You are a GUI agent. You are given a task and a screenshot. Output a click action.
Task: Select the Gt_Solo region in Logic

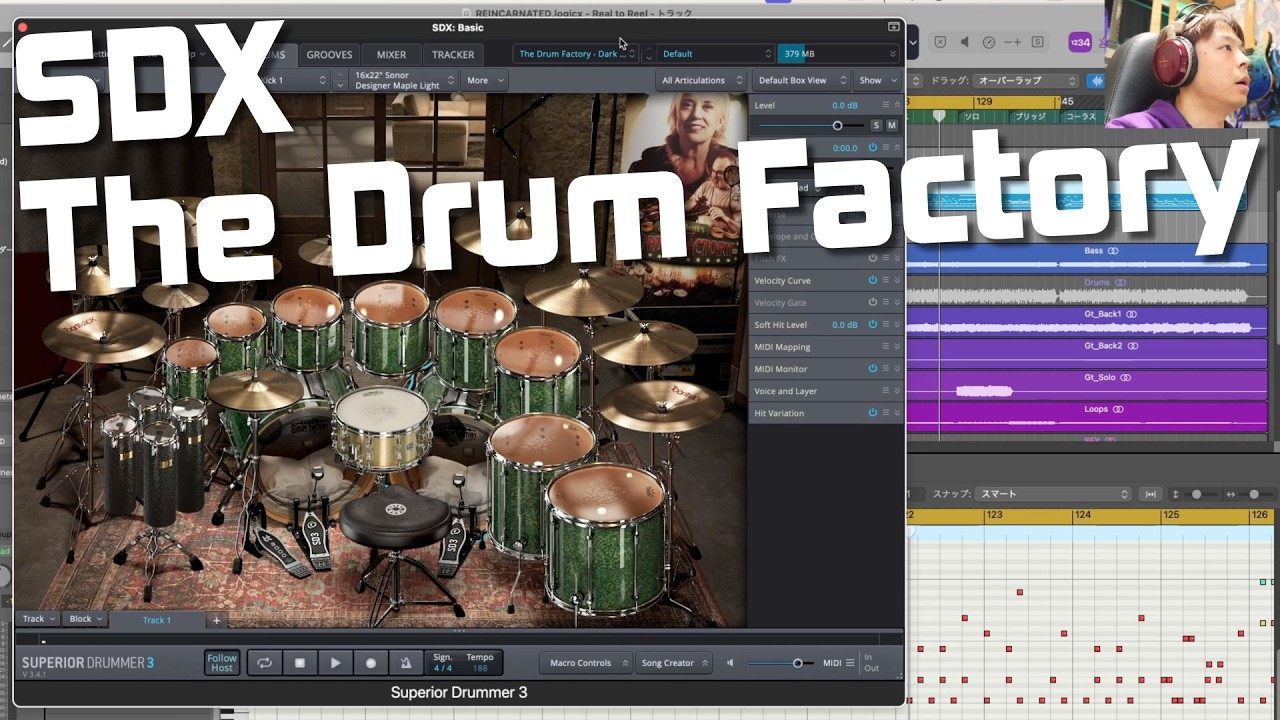tap(1087, 385)
